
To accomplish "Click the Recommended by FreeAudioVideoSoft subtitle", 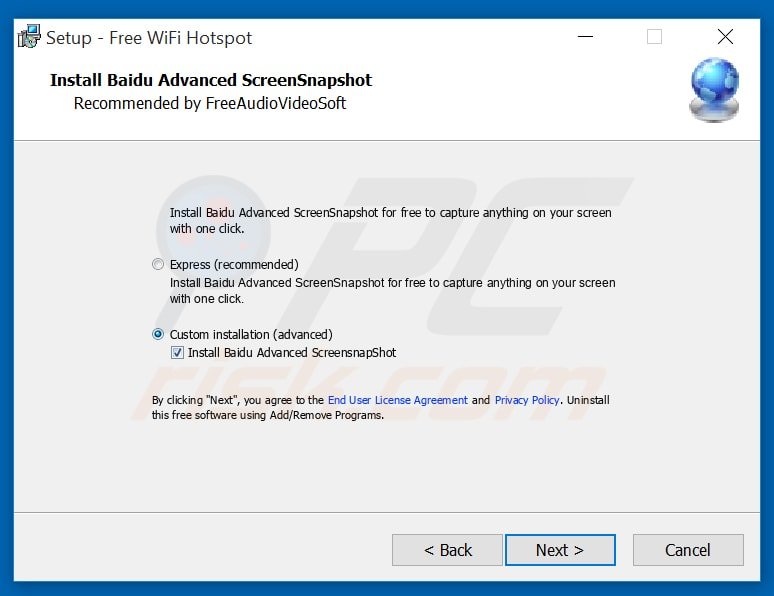I will point(210,103).
